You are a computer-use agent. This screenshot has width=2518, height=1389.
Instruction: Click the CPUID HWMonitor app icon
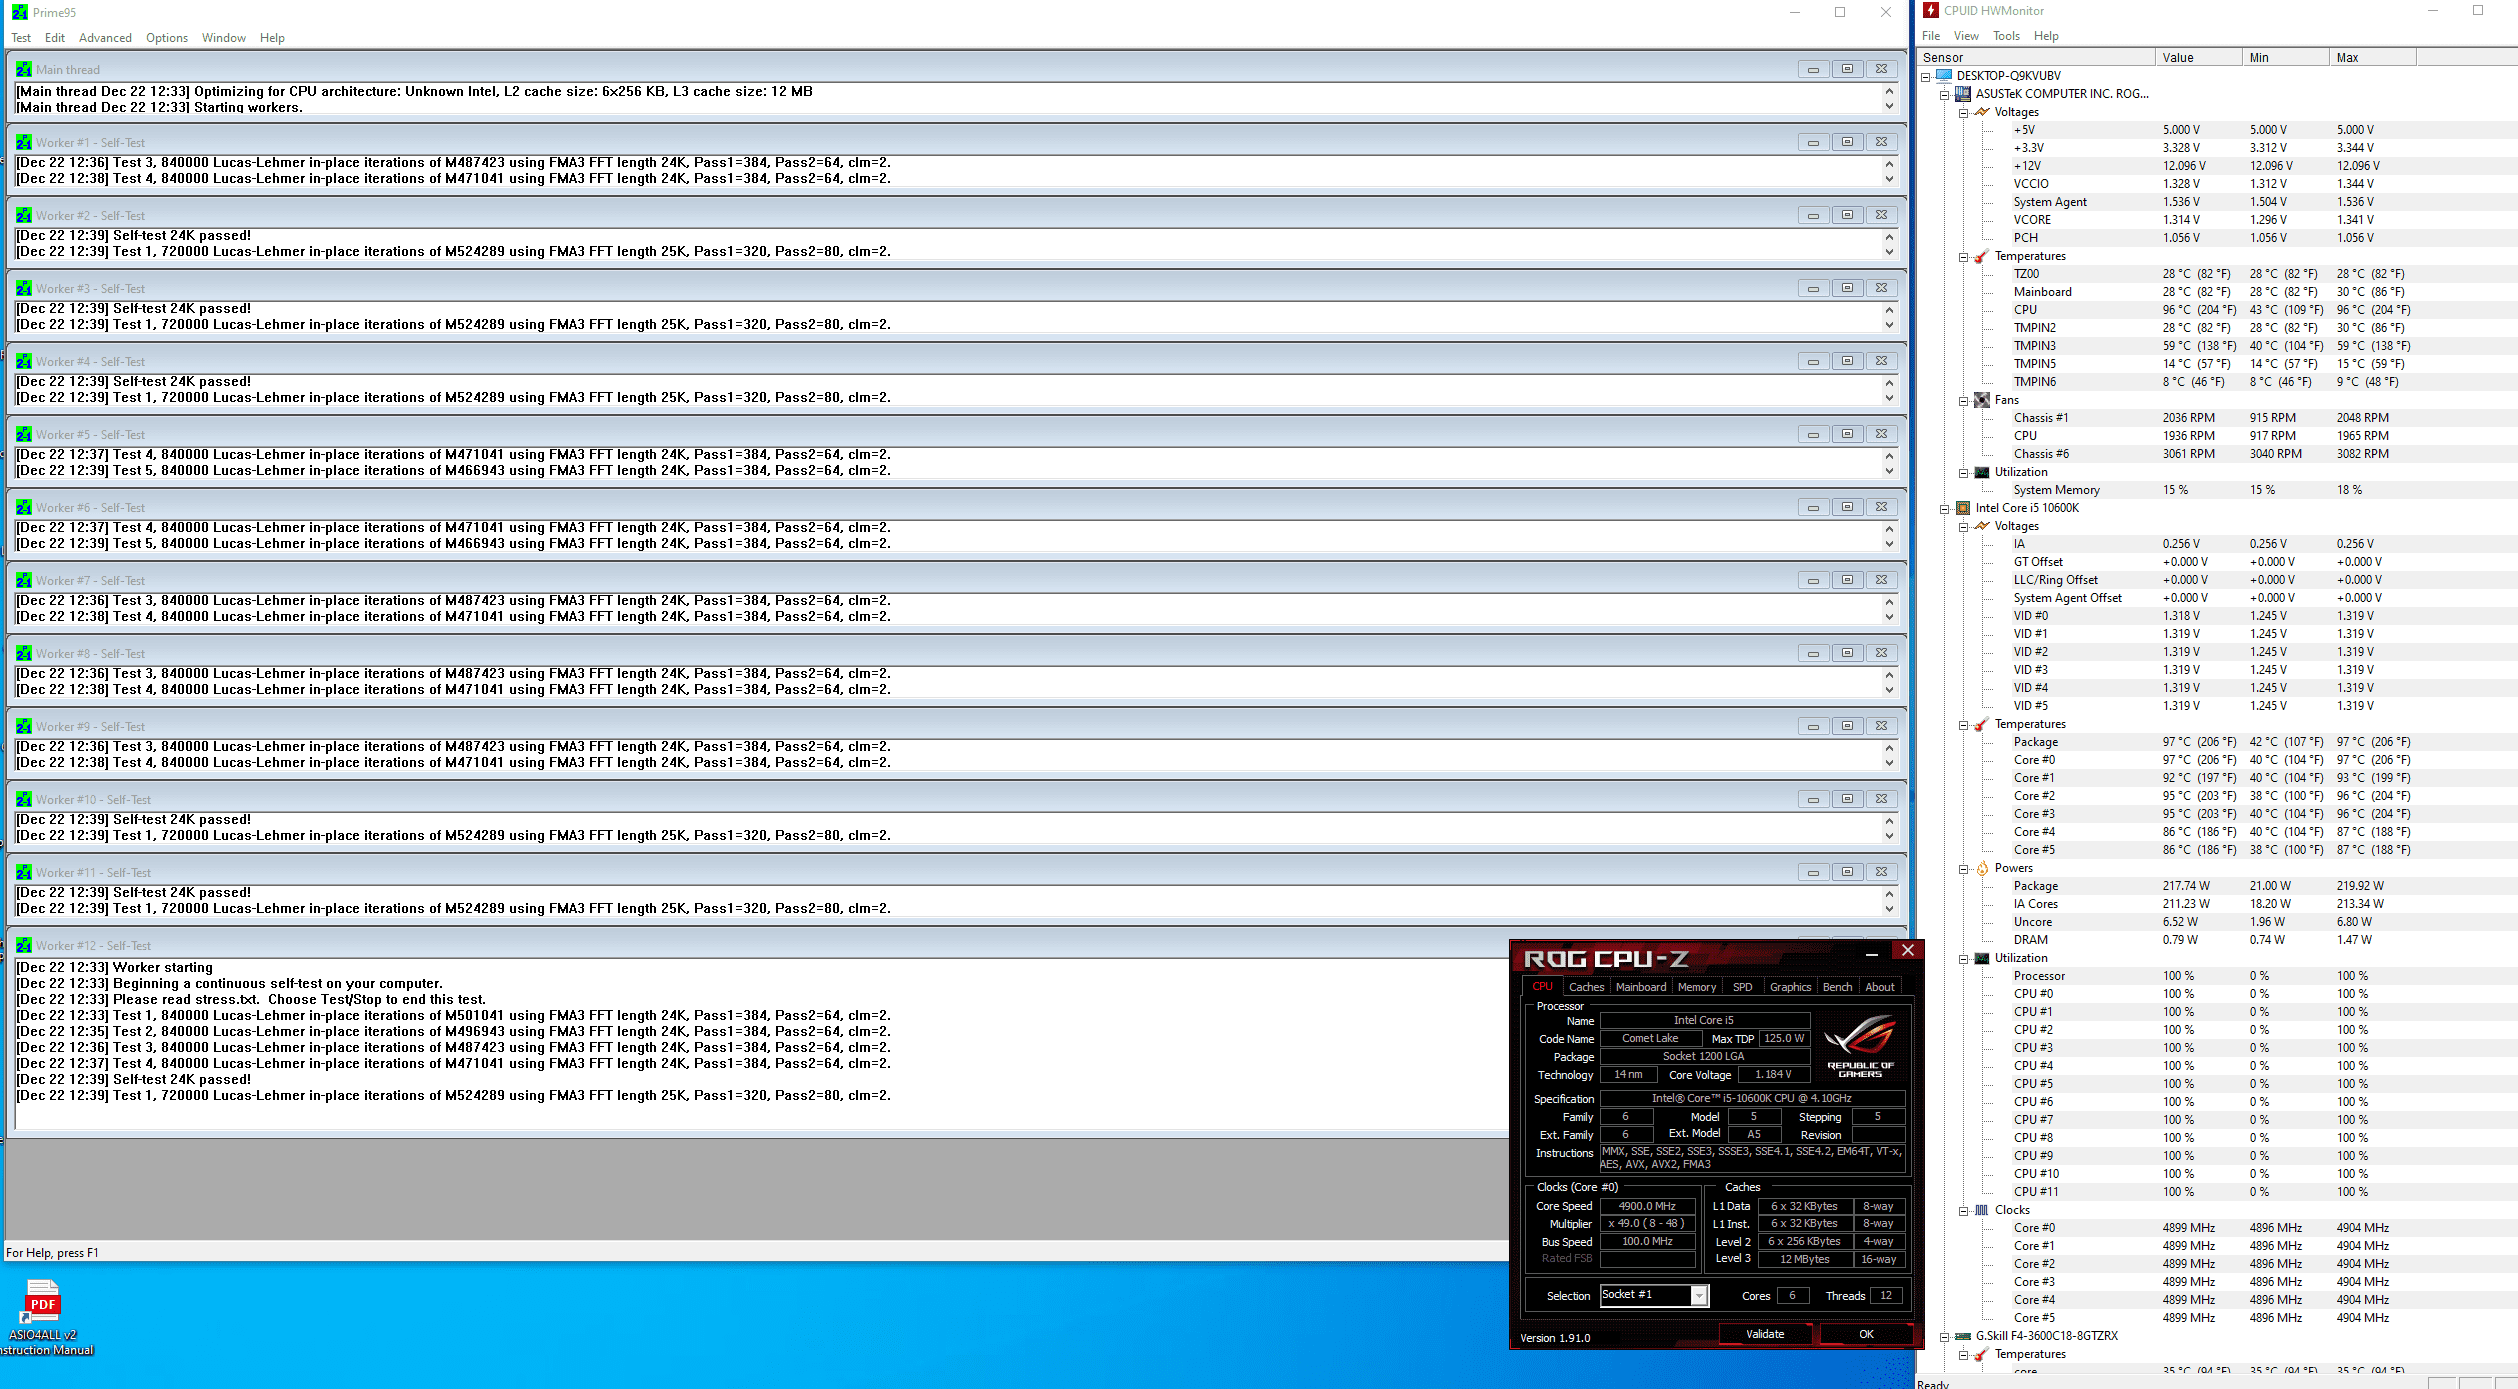pos(1931,10)
